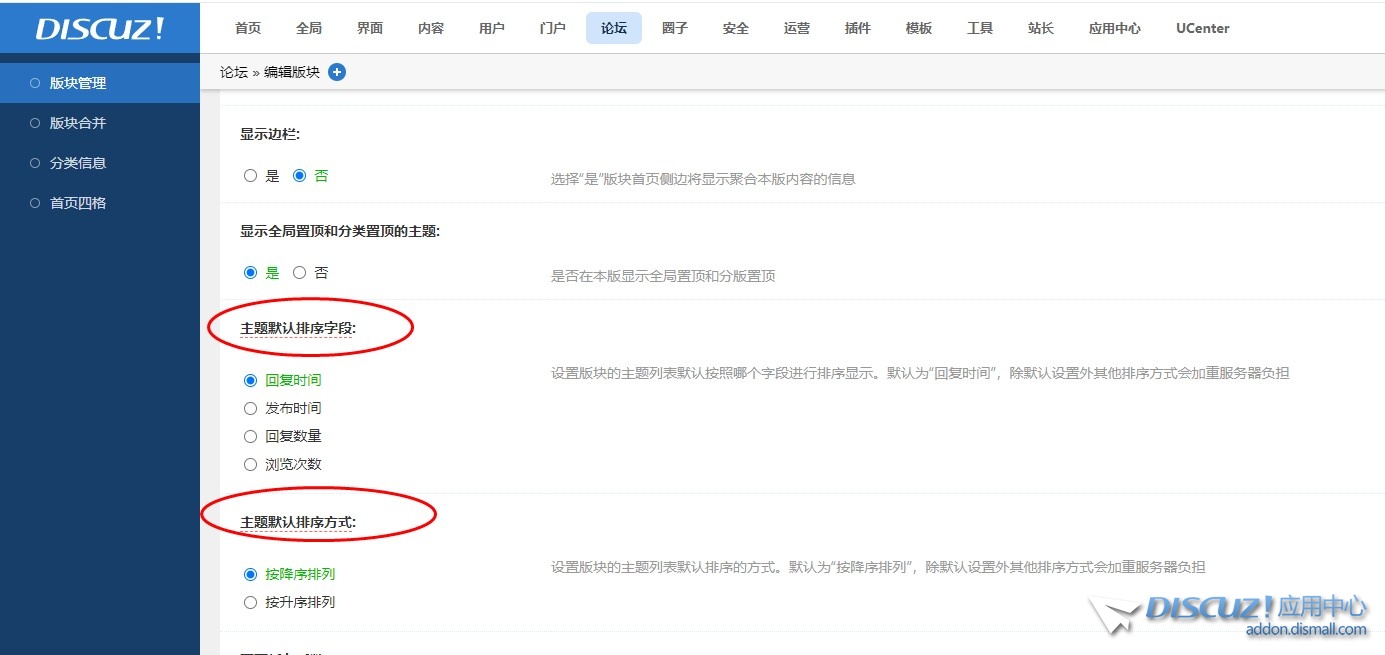
Task: Choose 发布时间 as default sort field
Action: click(x=250, y=409)
